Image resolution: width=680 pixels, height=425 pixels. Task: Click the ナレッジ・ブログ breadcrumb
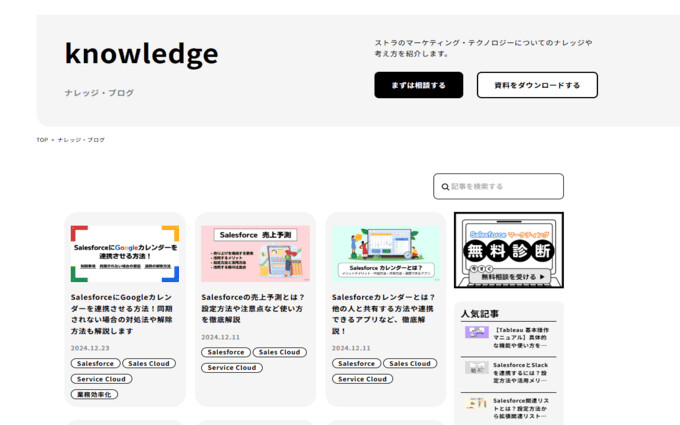[81, 140]
